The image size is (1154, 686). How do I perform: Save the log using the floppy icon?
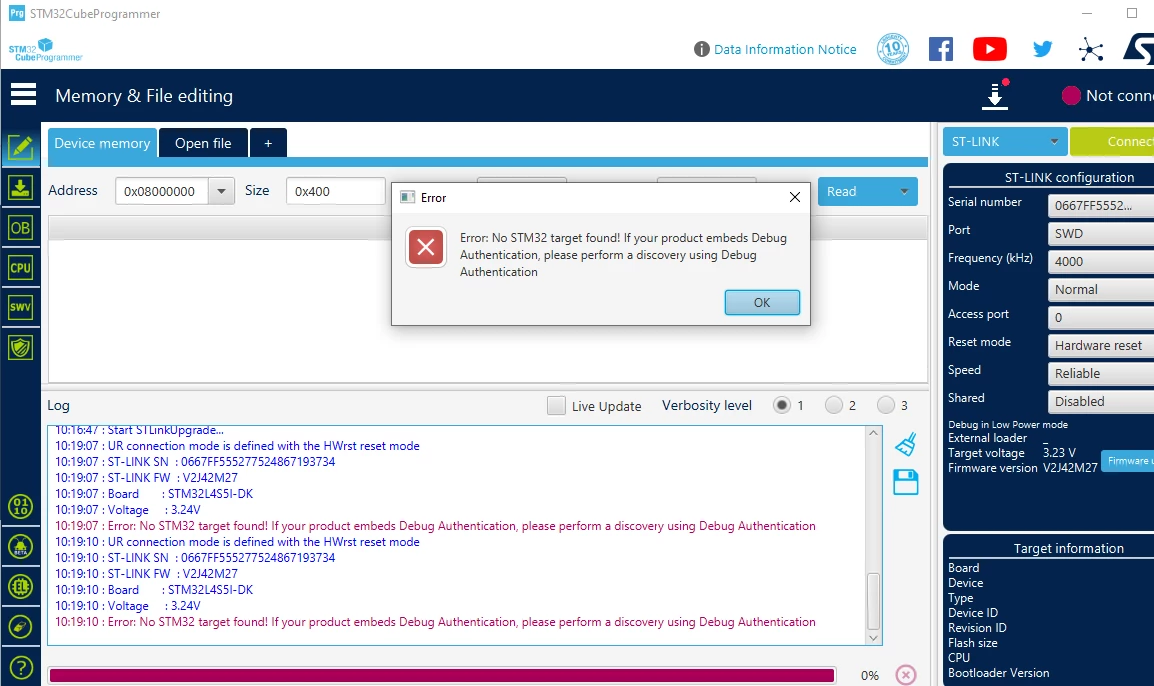tap(906, 482)
